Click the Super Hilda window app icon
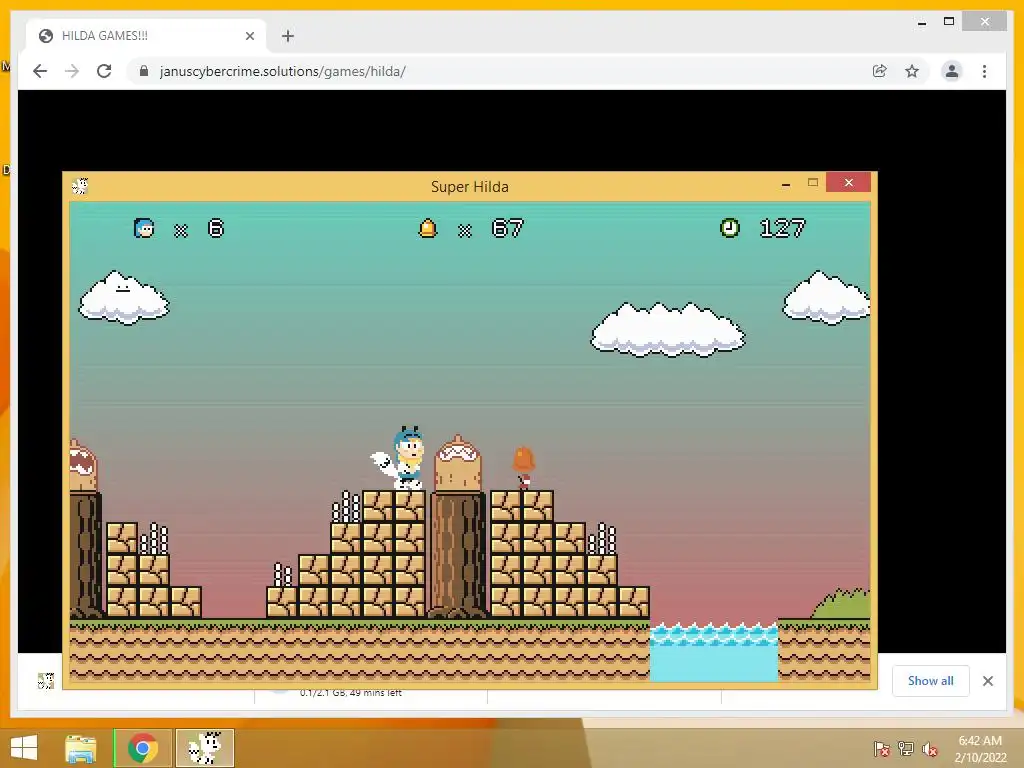Screen dimensions: 1024x768 (x=80, y=187)
